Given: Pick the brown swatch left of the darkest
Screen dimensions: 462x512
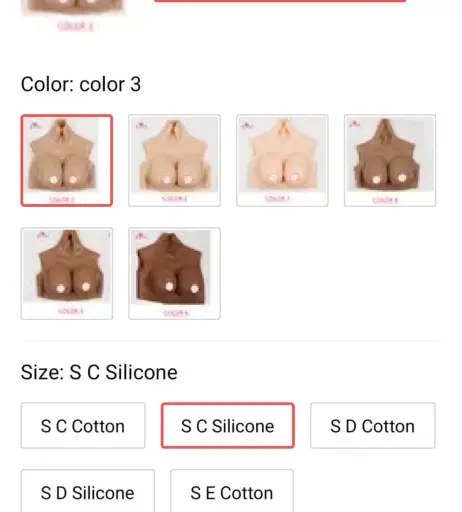Looking at the screenshot, I should pyautogui.click(x=67, y=273).
